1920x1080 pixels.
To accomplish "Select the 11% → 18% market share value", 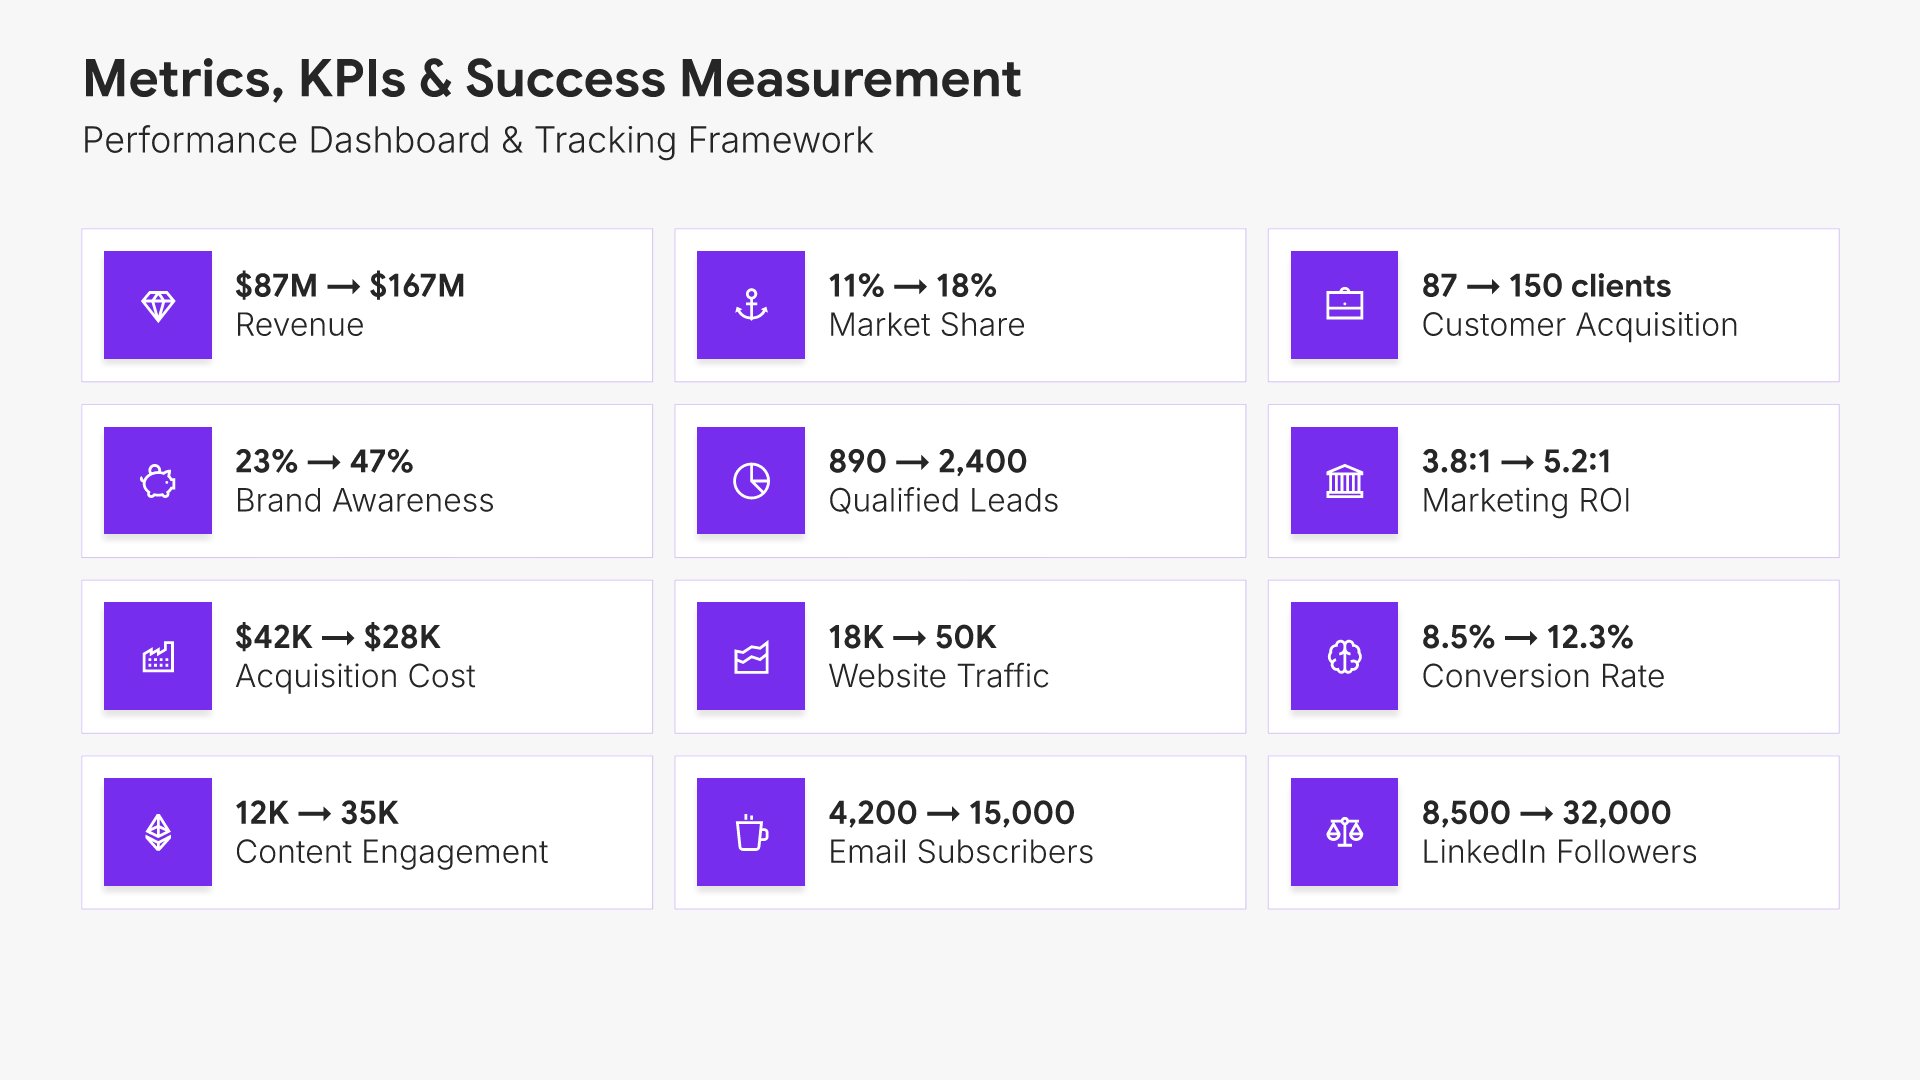I will coord(912,286).
